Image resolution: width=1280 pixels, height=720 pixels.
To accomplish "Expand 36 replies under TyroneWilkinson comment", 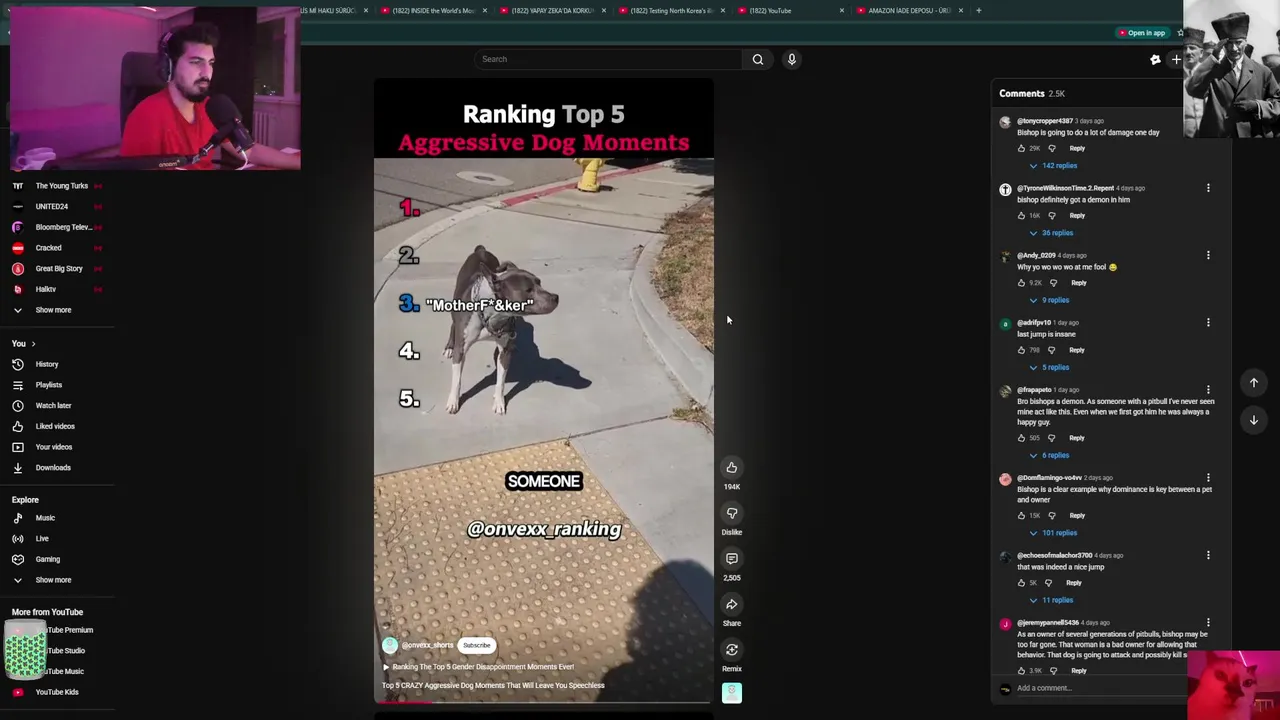I will click(1052, 233).
